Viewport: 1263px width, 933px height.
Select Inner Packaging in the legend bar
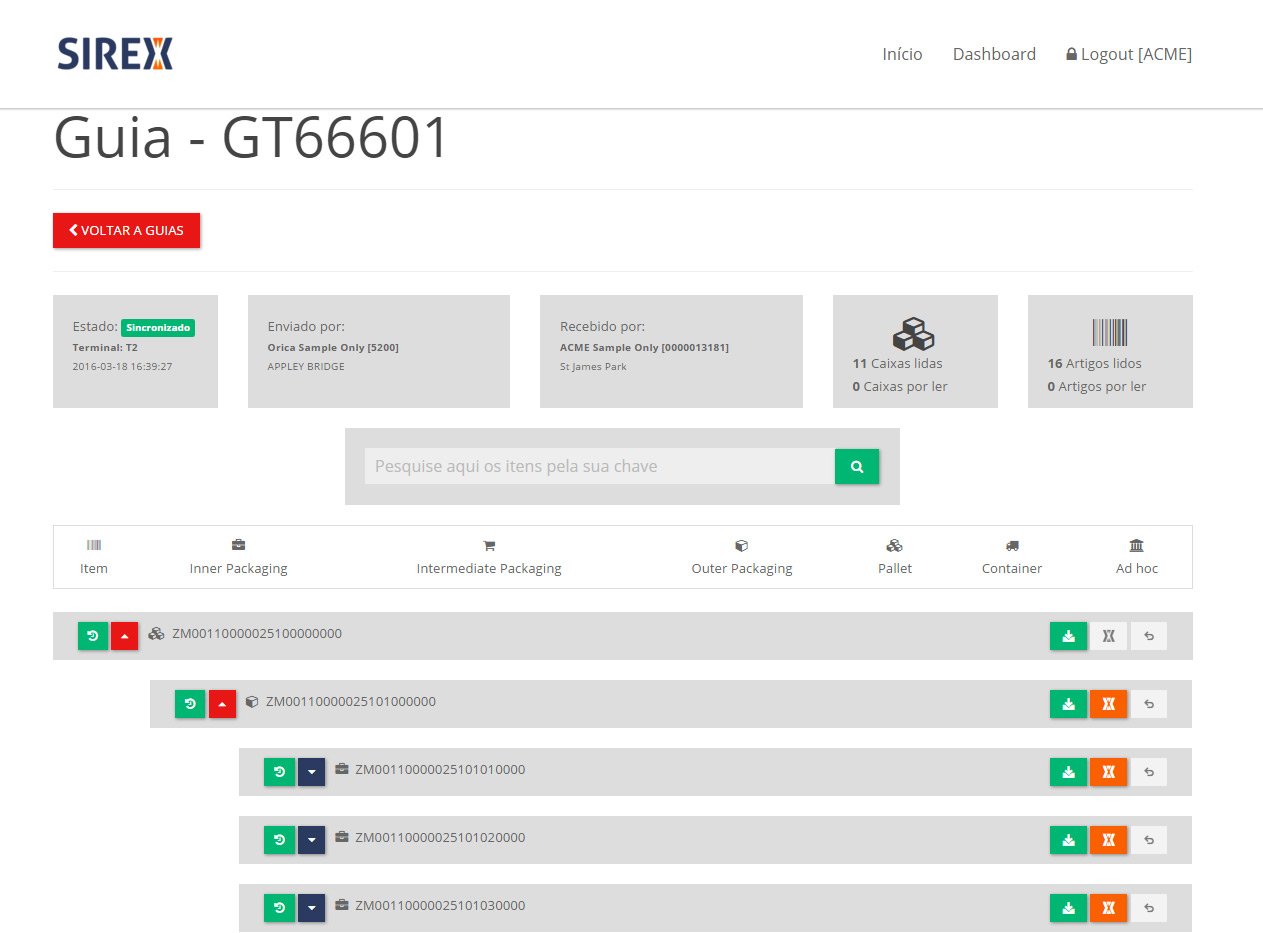coord(238,557)
